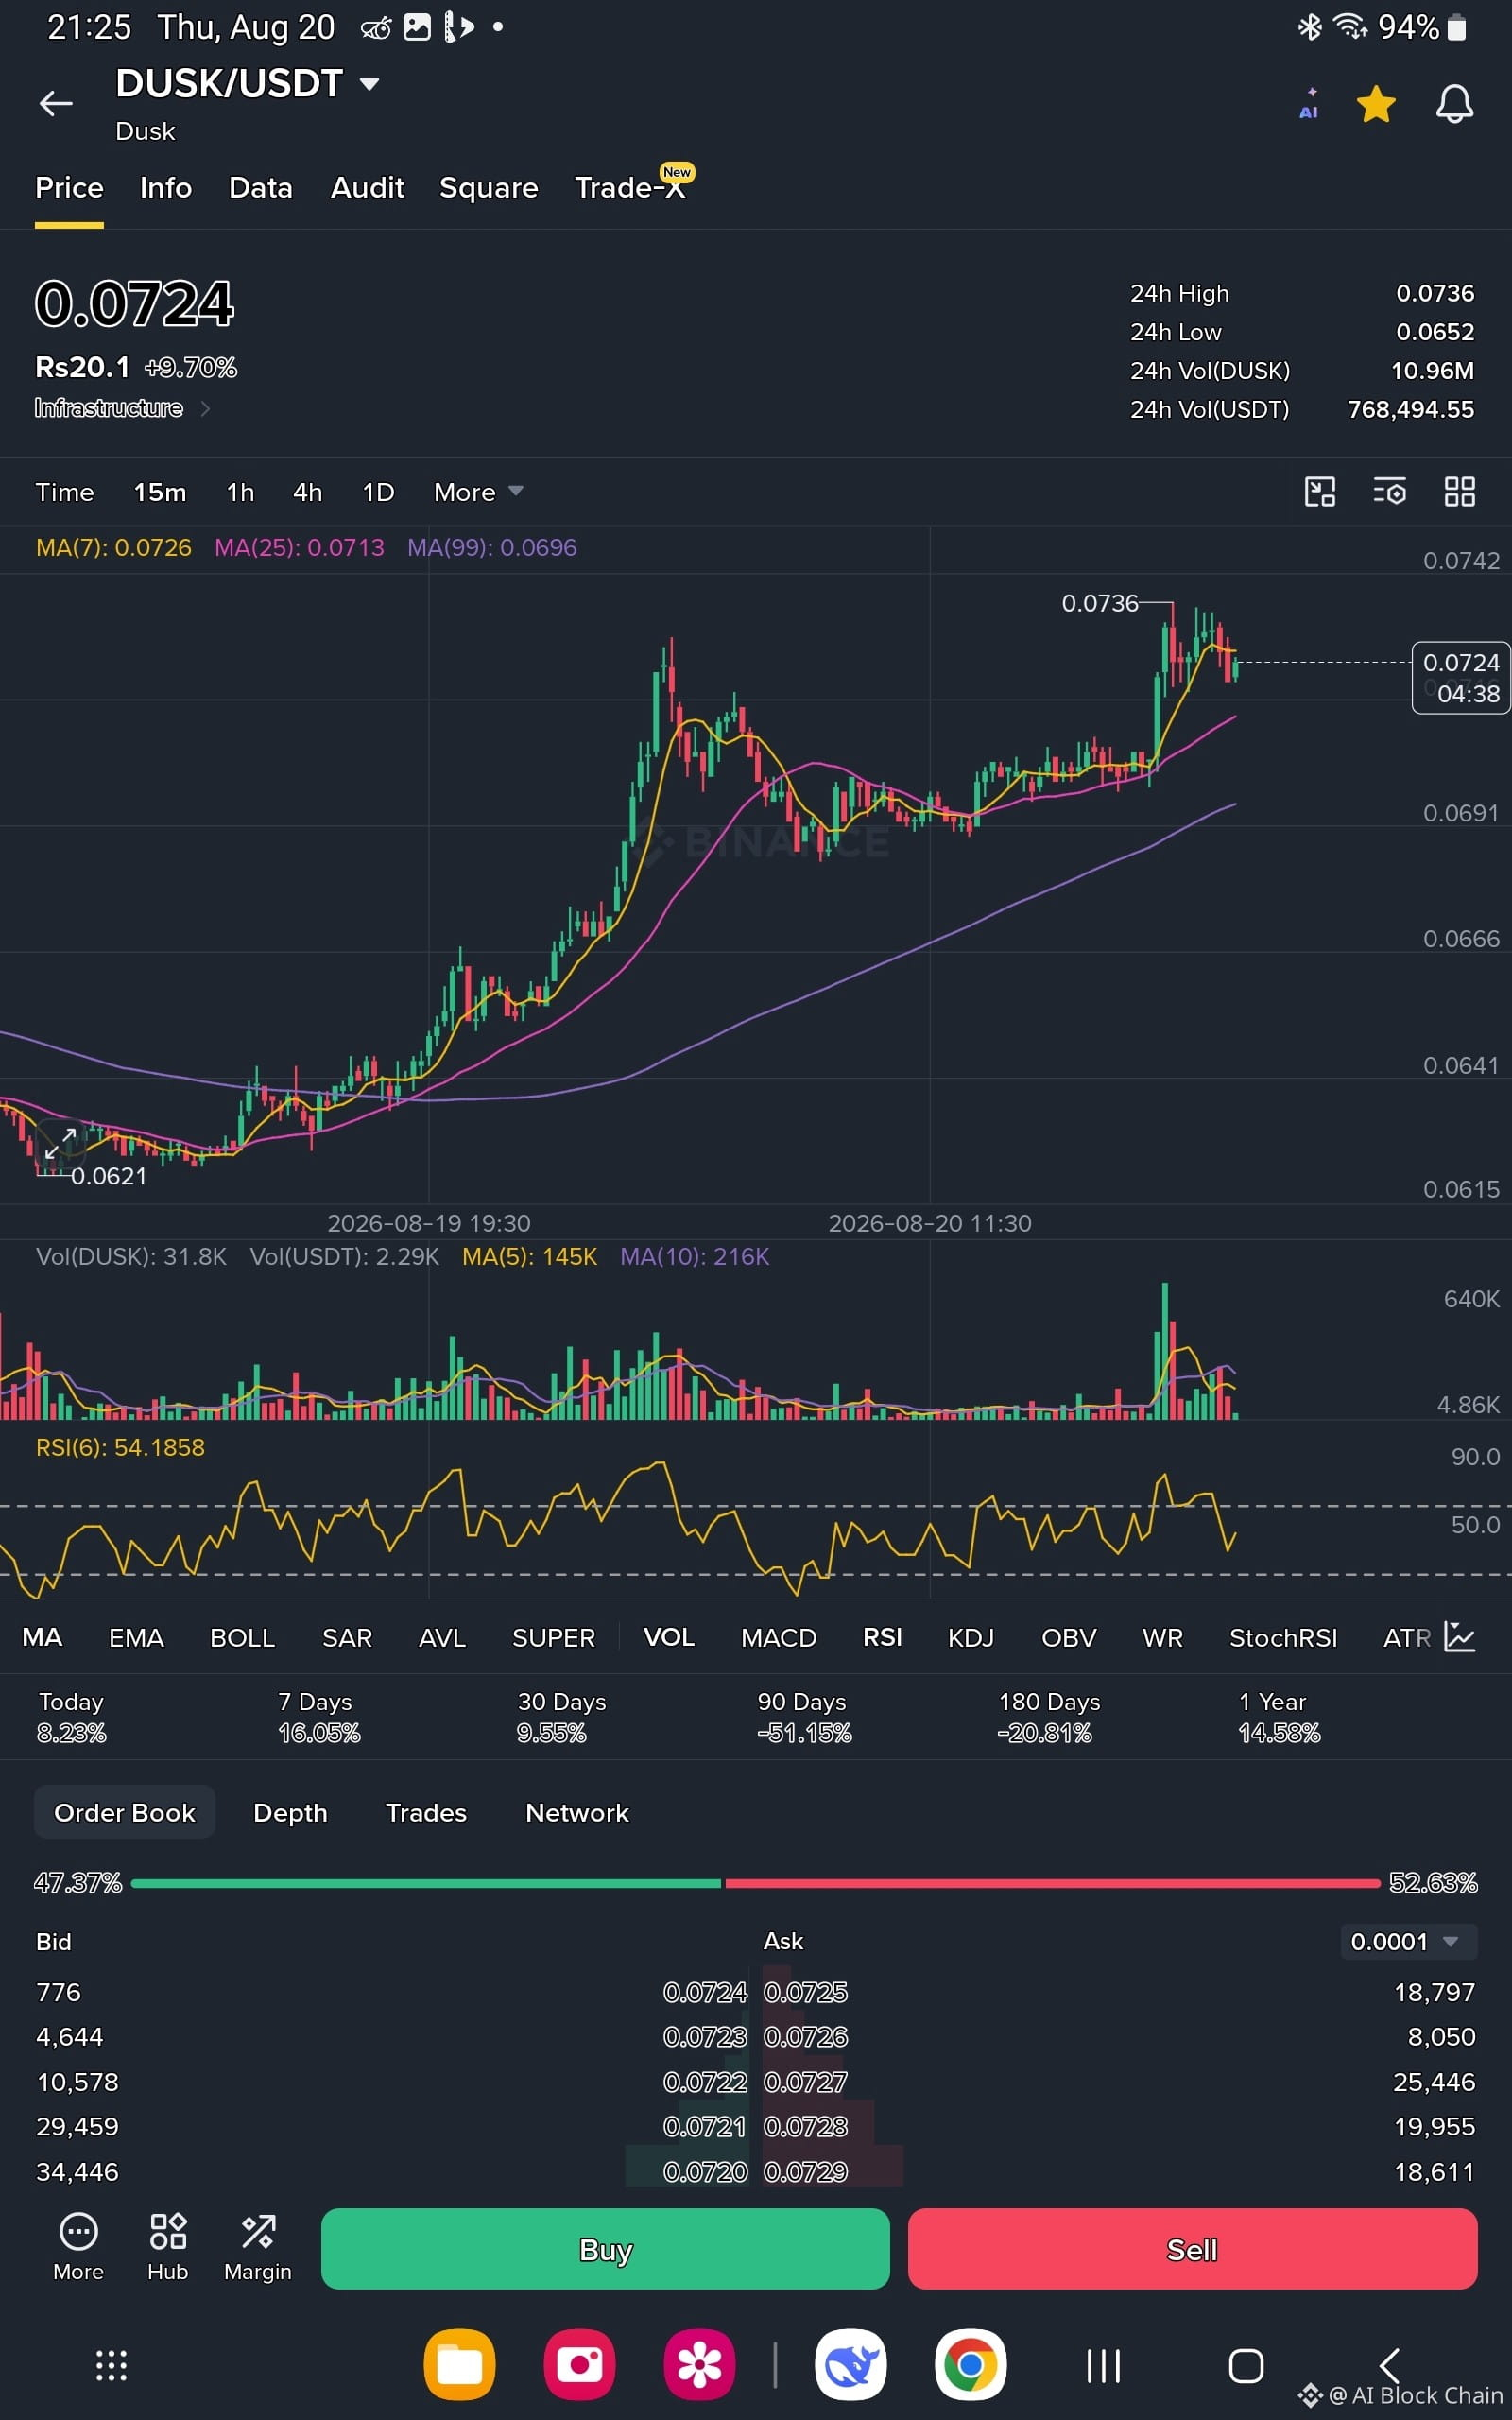The height and width of the screenshot is (2420, 1512).
Task: Expand the DUSK/USDT pair dropdown
Action: pyautogui.click(x=370, y=84)
